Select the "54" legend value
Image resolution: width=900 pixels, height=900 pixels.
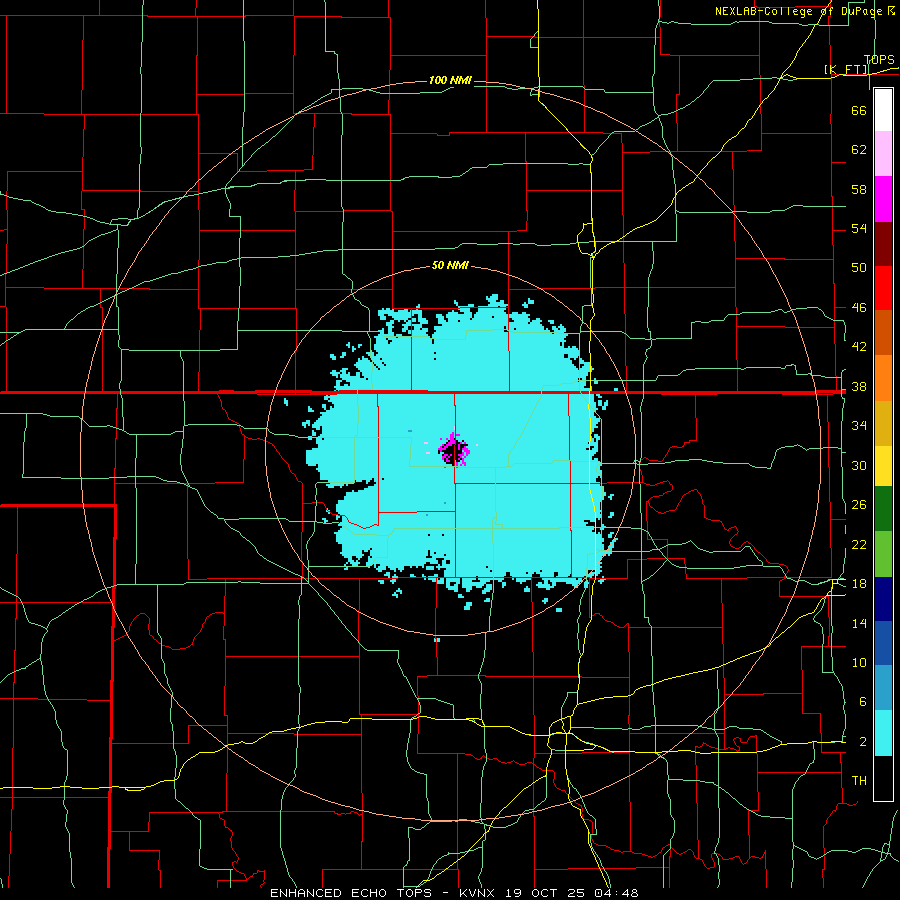[x=859, y=228]
